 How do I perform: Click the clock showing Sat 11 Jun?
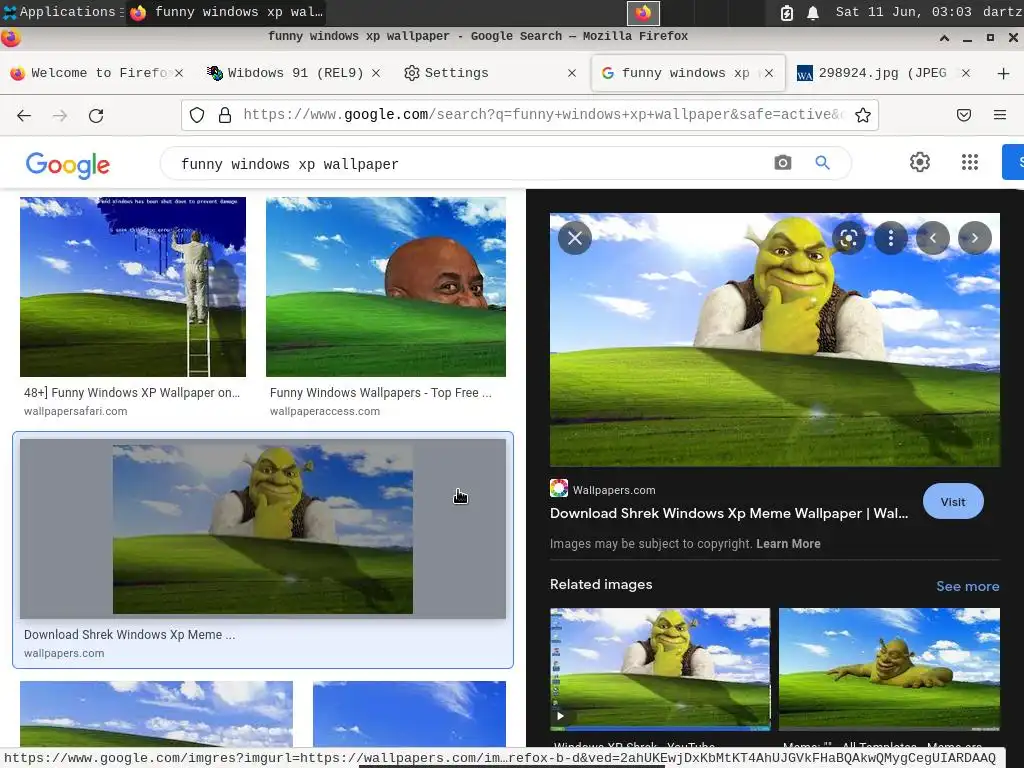[903, 12]
